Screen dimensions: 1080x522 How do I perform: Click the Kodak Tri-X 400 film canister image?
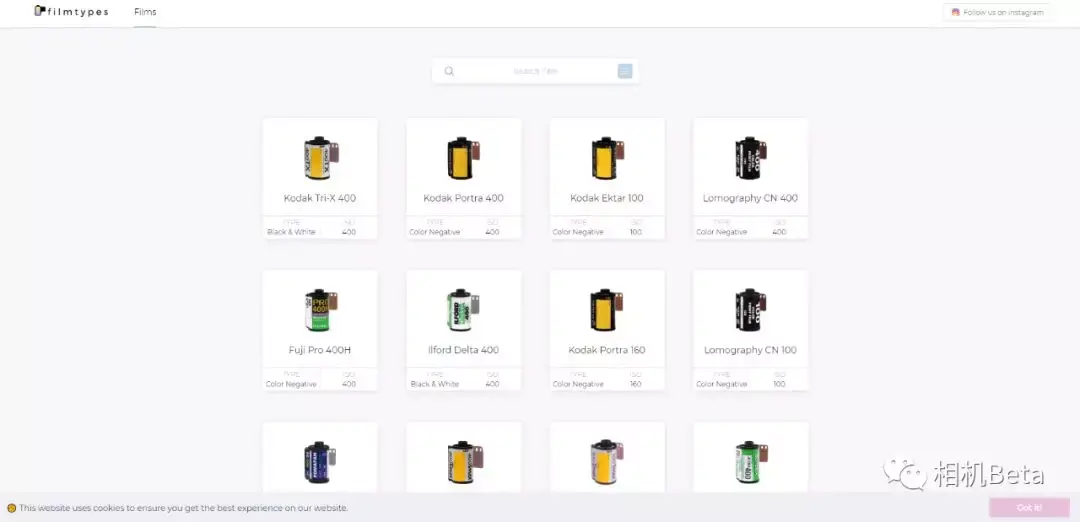pos(321,158)
